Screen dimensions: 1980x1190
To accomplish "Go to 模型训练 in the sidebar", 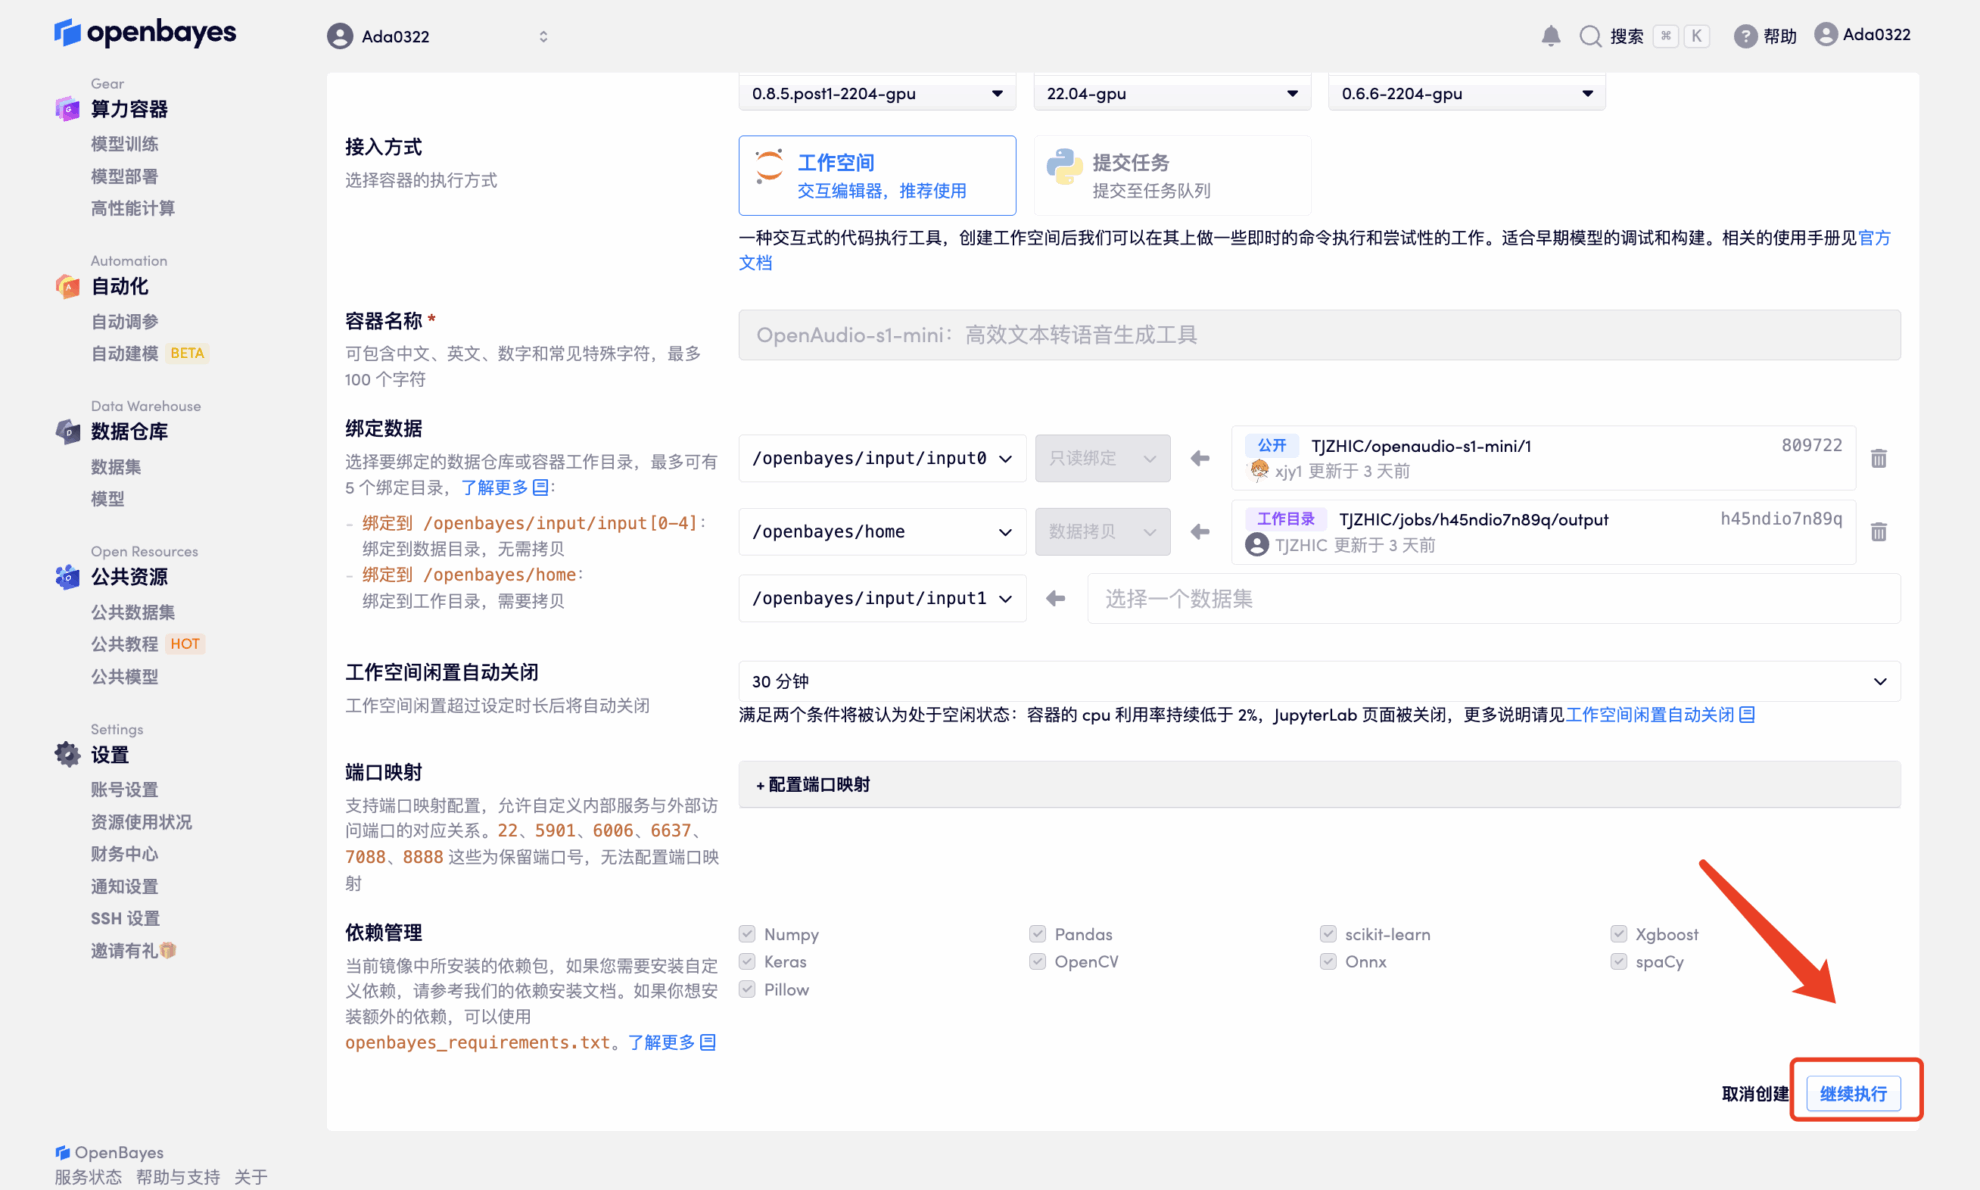I will (125, 144).
